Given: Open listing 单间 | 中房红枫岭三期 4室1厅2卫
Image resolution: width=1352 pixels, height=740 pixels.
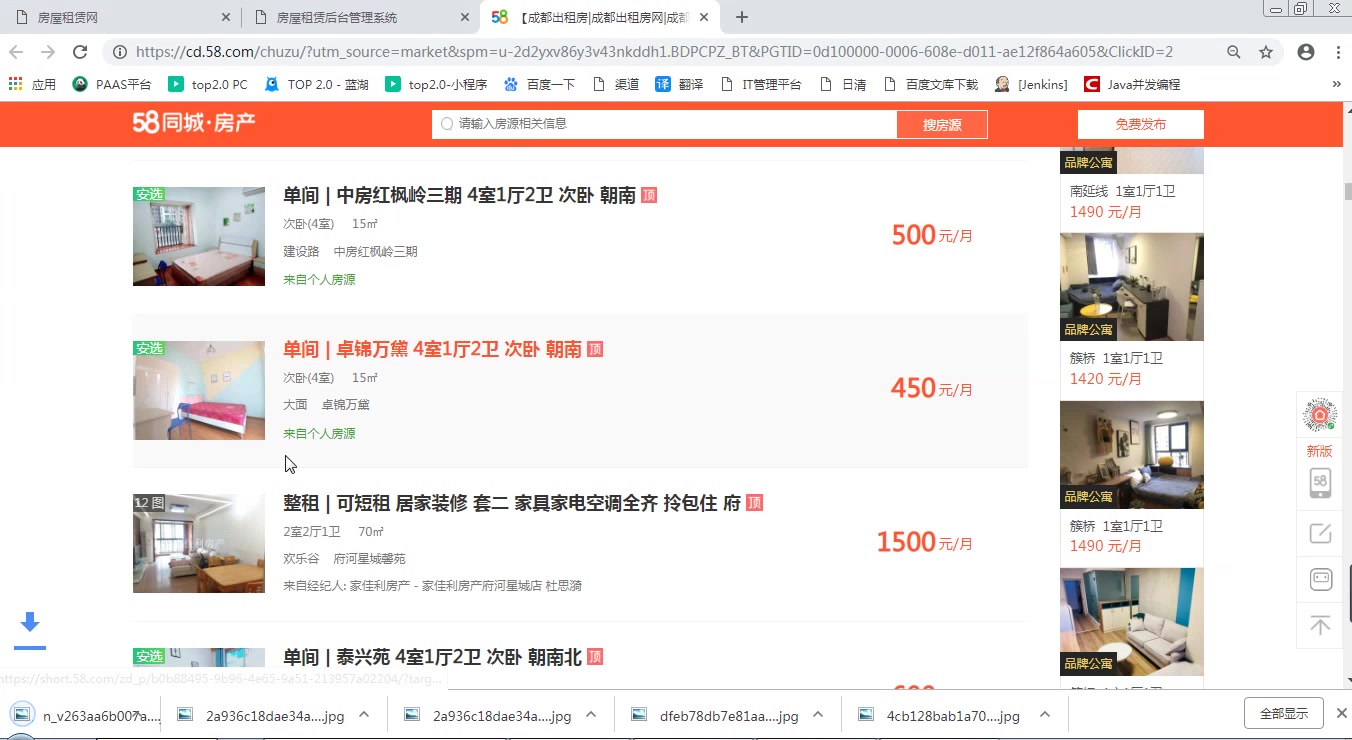Looking at the screenshot, I should (460, 195).
